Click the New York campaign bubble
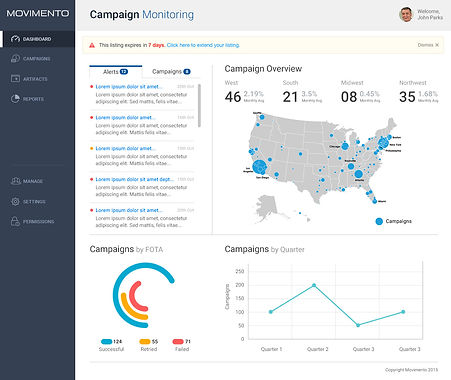The height and width of the screenshot is (380, 451). pyautogui.click(x=383, y=143)
